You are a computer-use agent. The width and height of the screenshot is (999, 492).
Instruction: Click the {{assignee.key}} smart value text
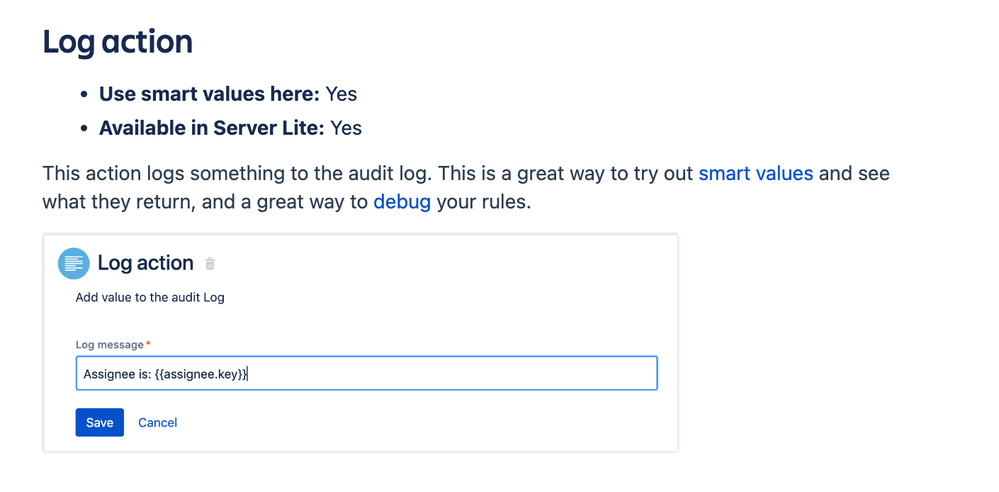[x=201, y=374]
